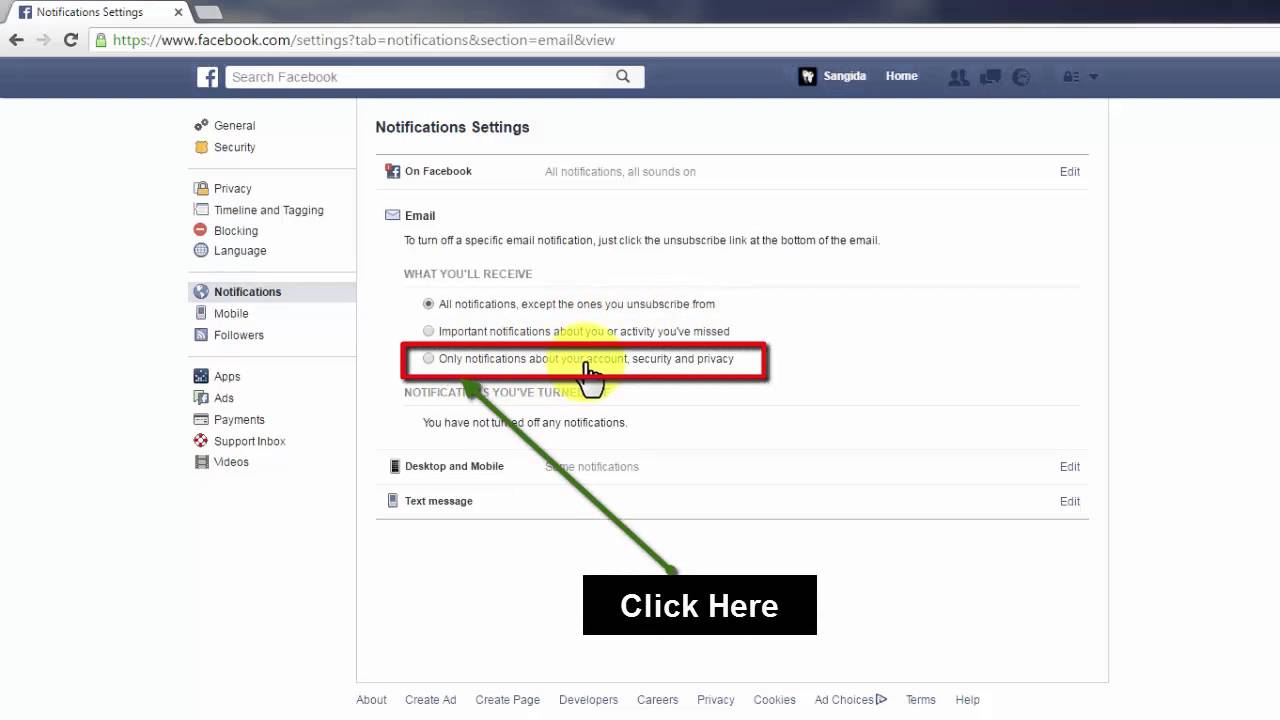Open Support Inbox
This screenshot has height=720, width=1280.
coord(249,441)
